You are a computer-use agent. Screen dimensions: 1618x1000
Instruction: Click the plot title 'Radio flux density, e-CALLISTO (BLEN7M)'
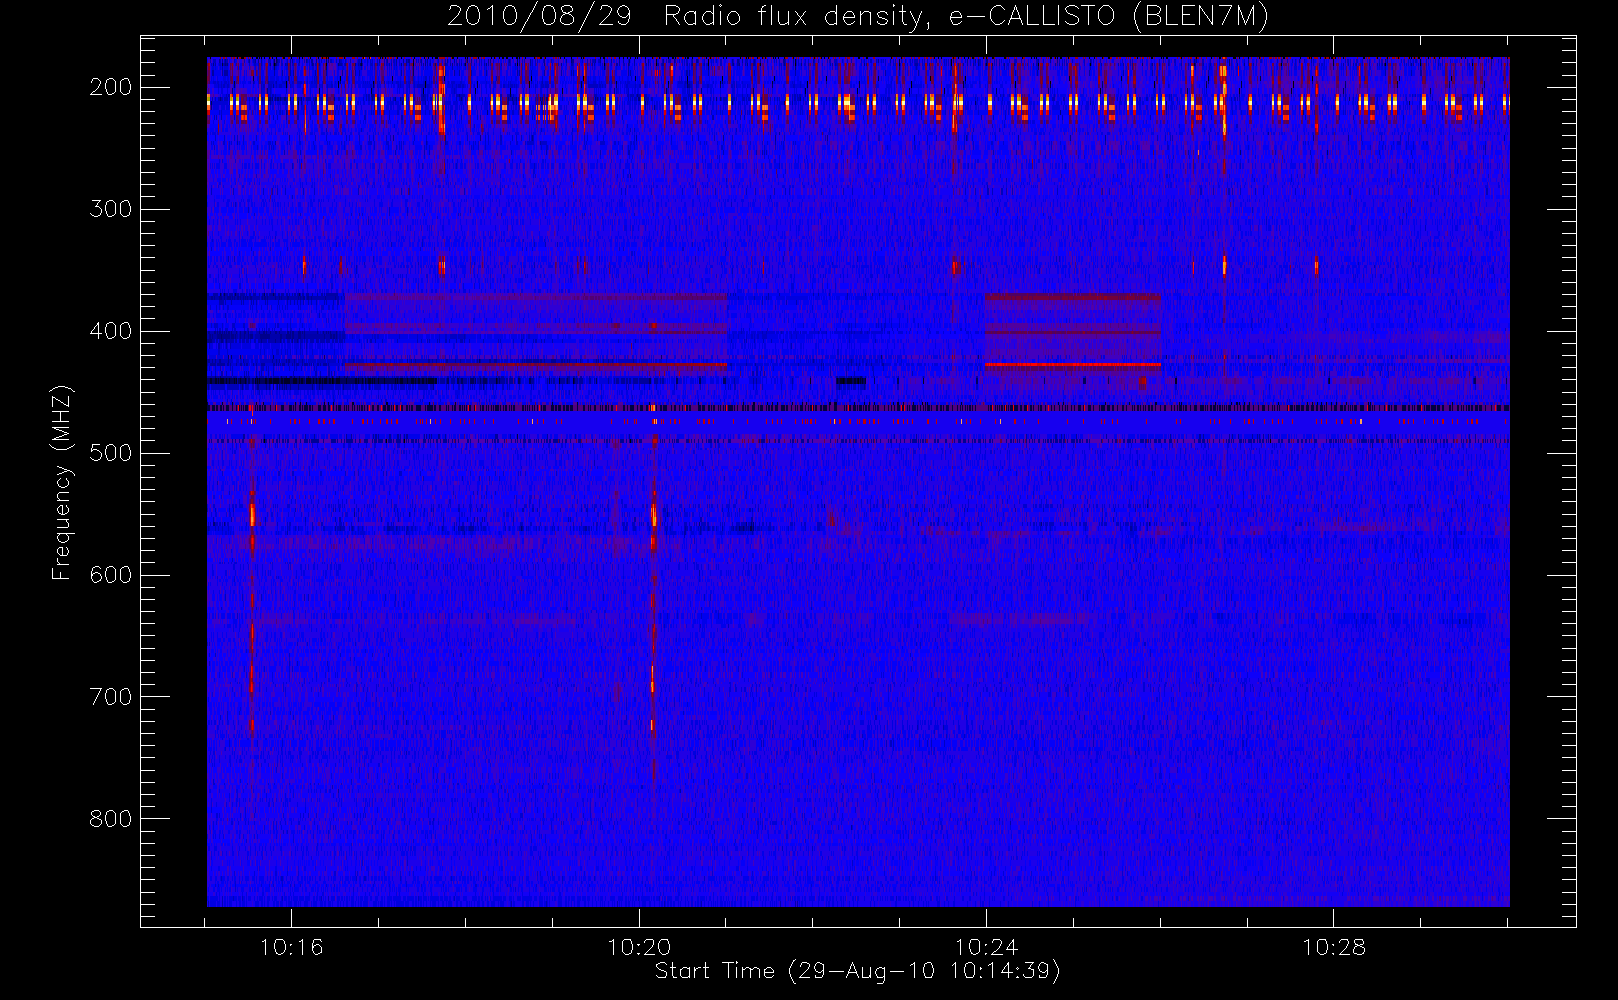click(966, 17)
